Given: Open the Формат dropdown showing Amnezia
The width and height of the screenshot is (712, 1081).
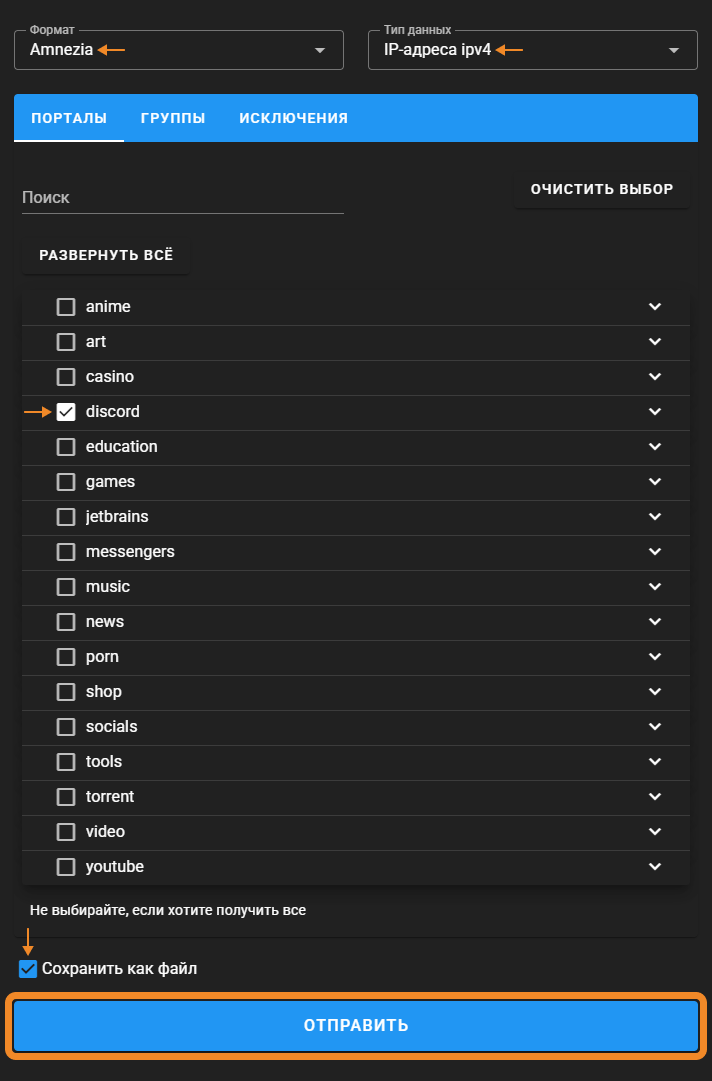Looking at the screenshot, I should [179, 50].
